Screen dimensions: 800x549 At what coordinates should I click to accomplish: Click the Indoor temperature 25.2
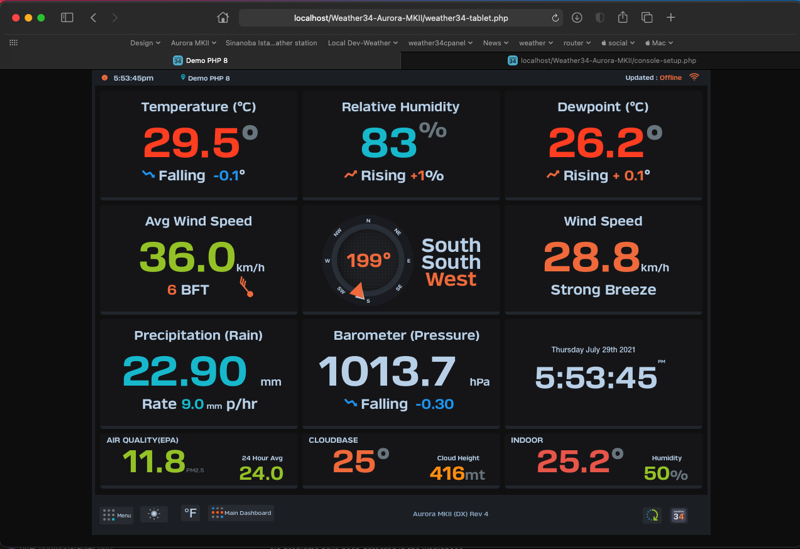point(573,461)
